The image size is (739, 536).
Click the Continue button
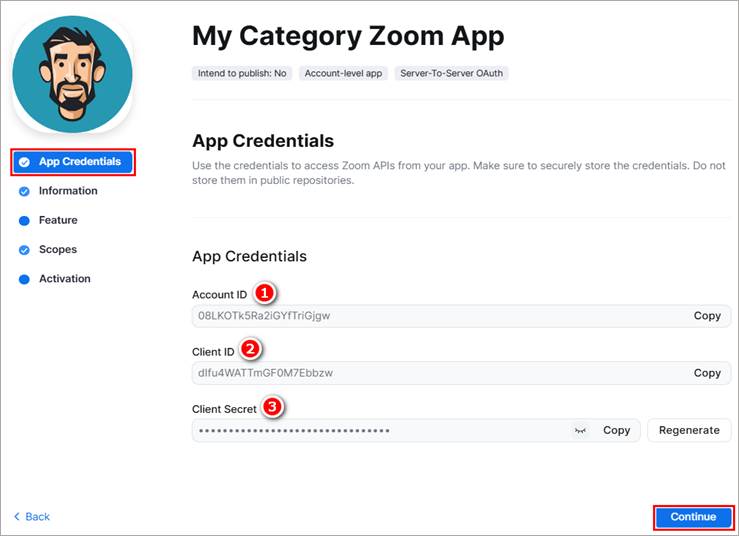pos(693,517)
